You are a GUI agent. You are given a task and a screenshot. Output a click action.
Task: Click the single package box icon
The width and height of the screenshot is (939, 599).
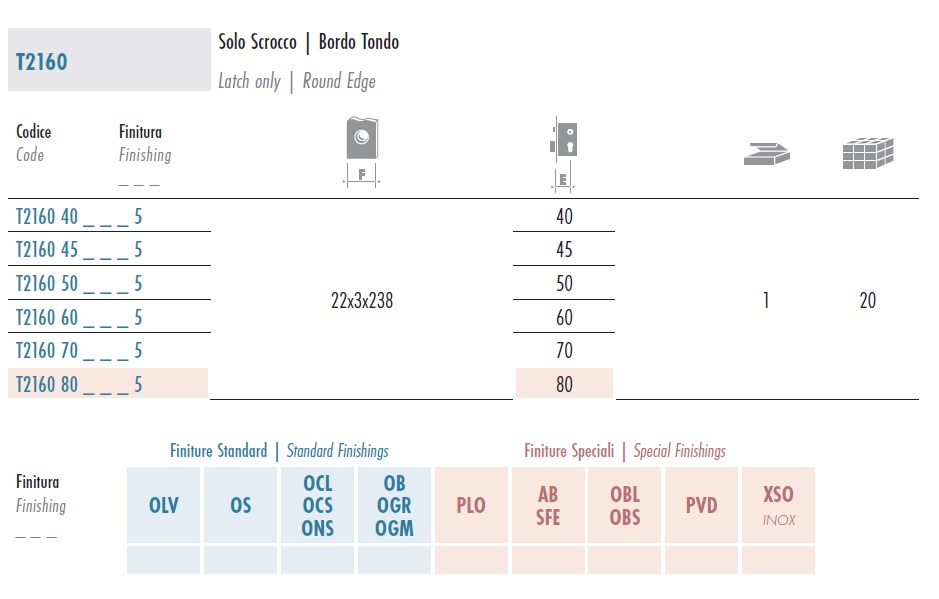coord(767,153)
